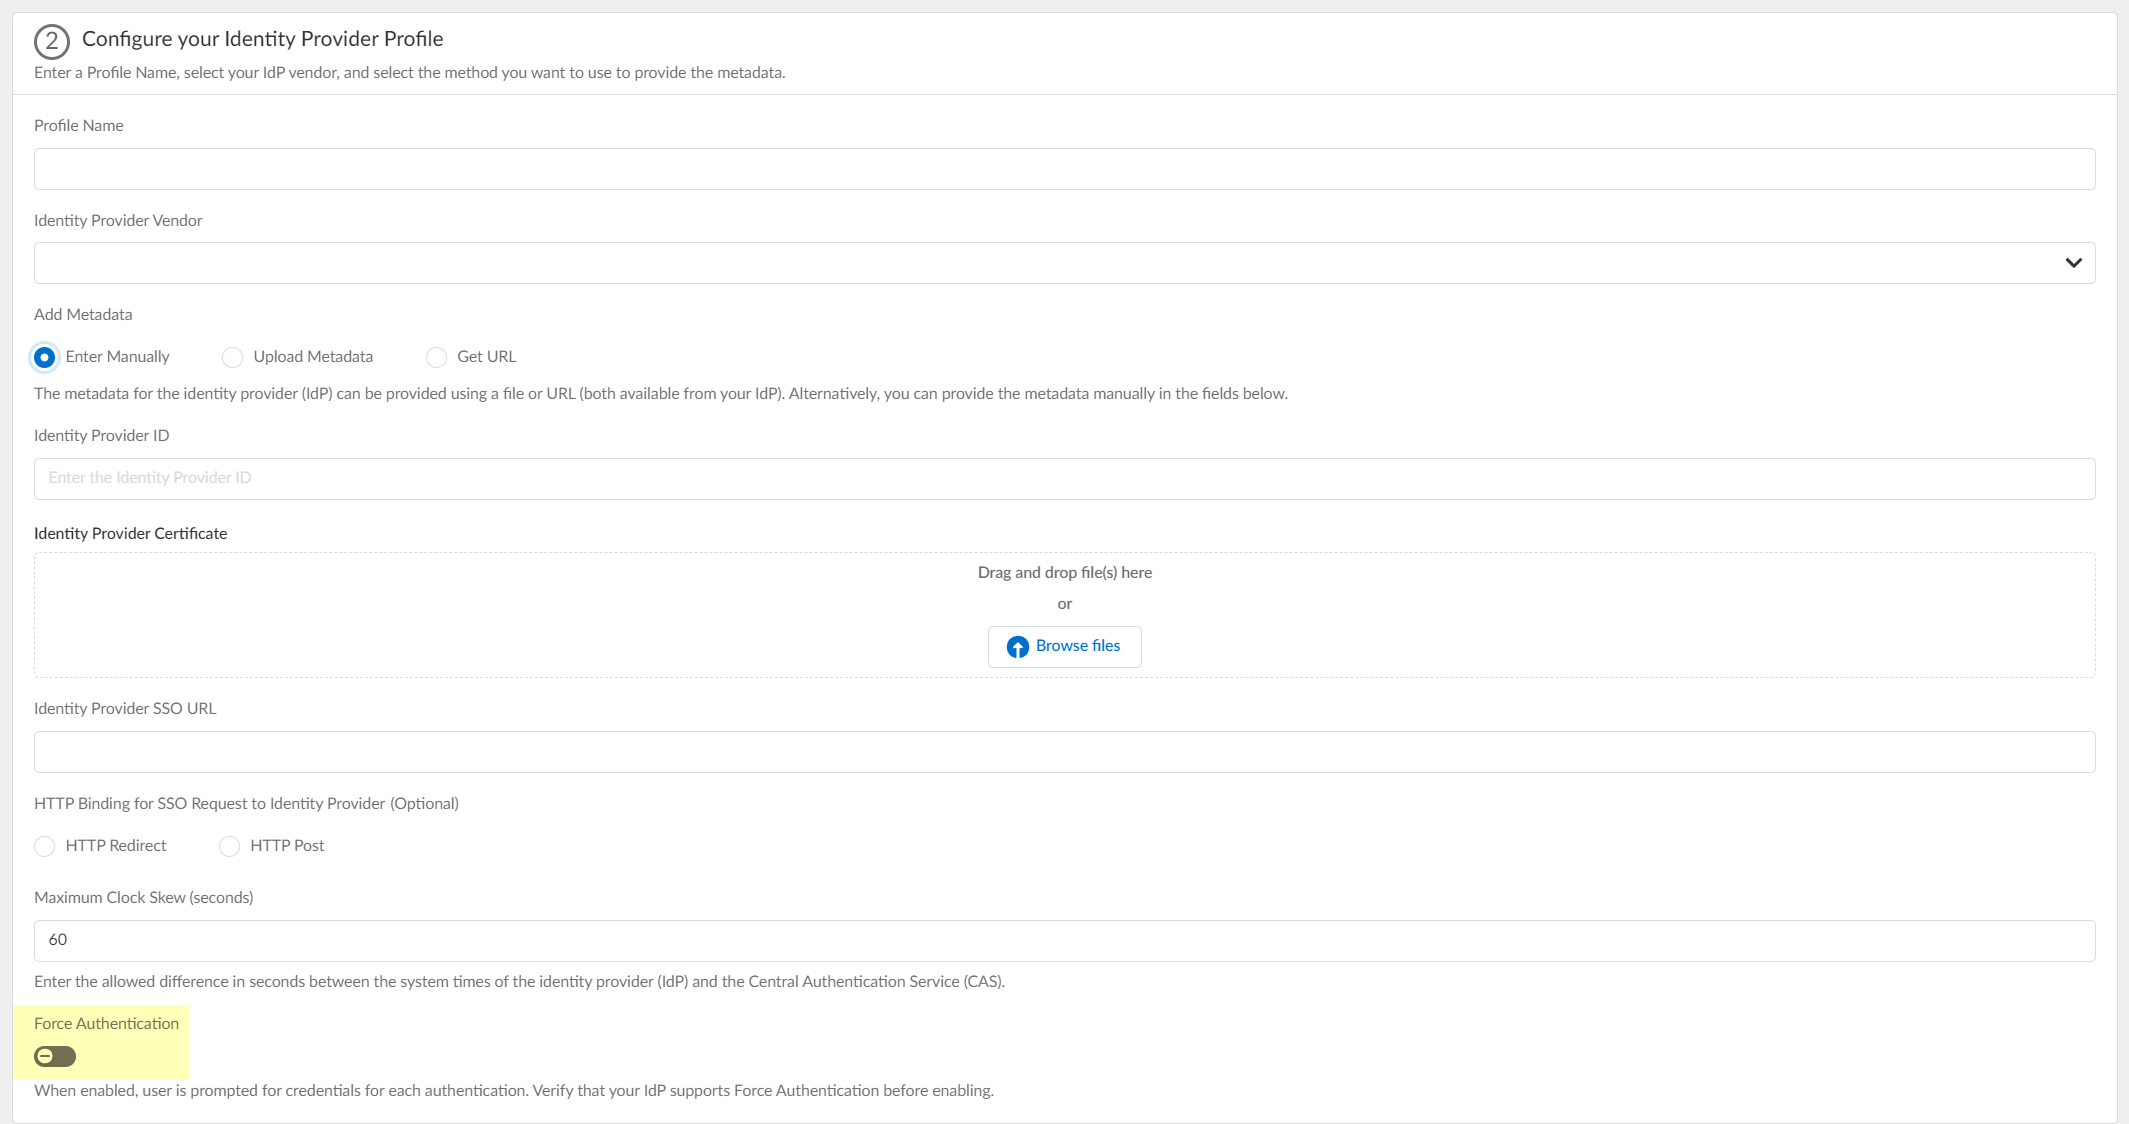Select HTTP Redirect binding

[x=45, y=846]
